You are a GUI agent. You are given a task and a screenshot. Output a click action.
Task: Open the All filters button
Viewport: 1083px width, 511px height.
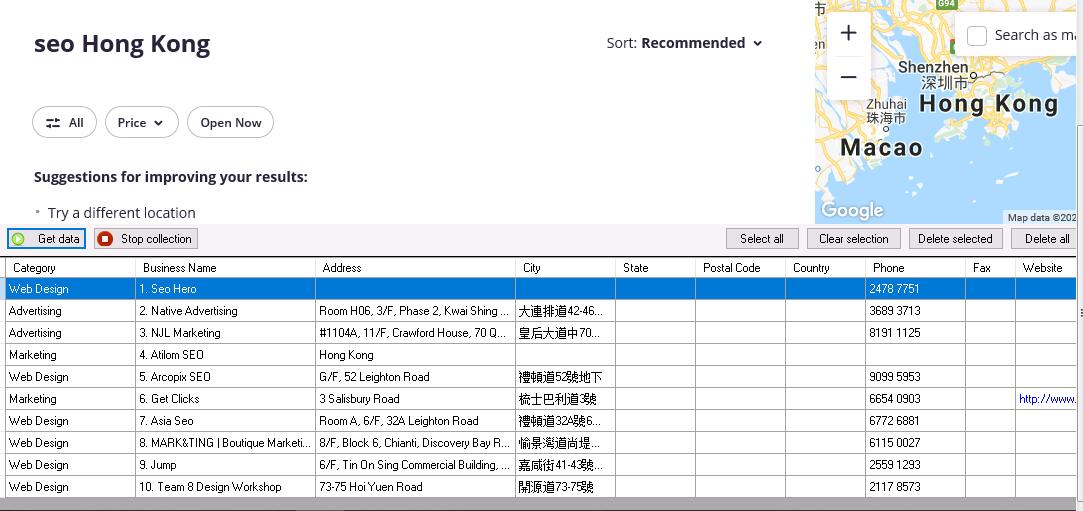(64, 122)
